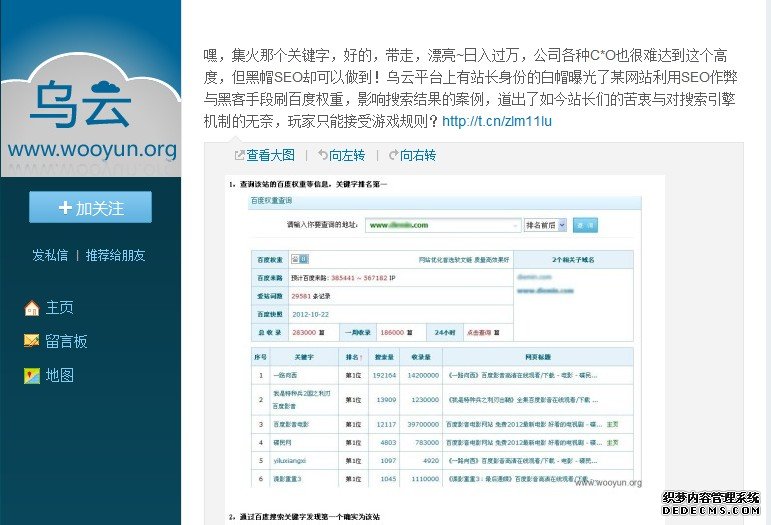The image size is (771, 525).
Task: Click the 2012-10-22 百度快照 date
Action: coord(310,314)
